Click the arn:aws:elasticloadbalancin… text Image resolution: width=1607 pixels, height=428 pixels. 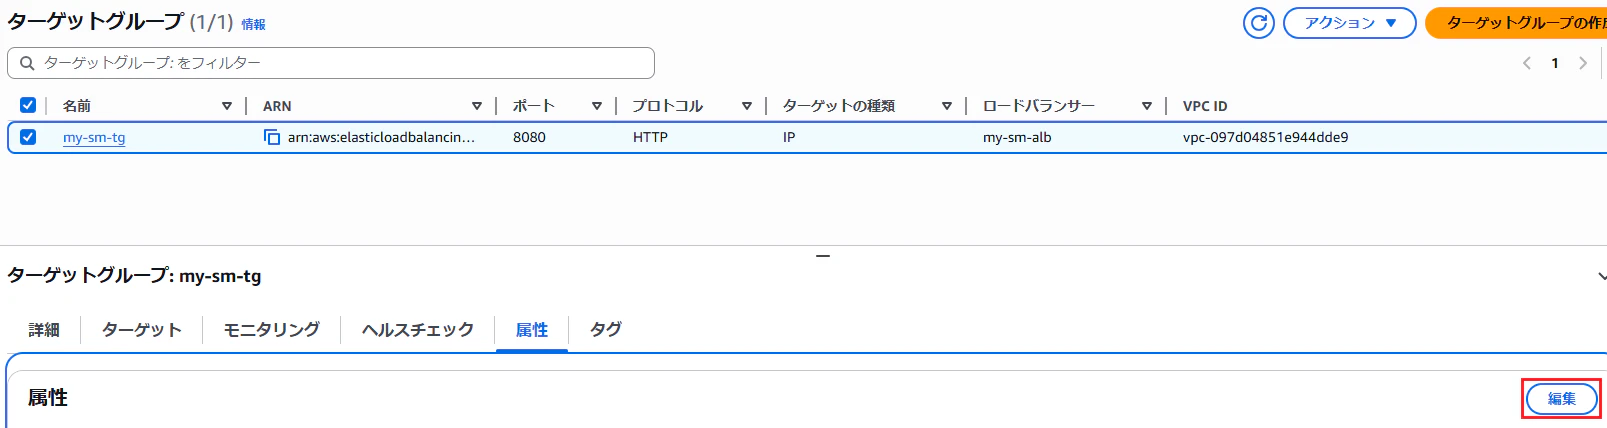tap(381, 137)
